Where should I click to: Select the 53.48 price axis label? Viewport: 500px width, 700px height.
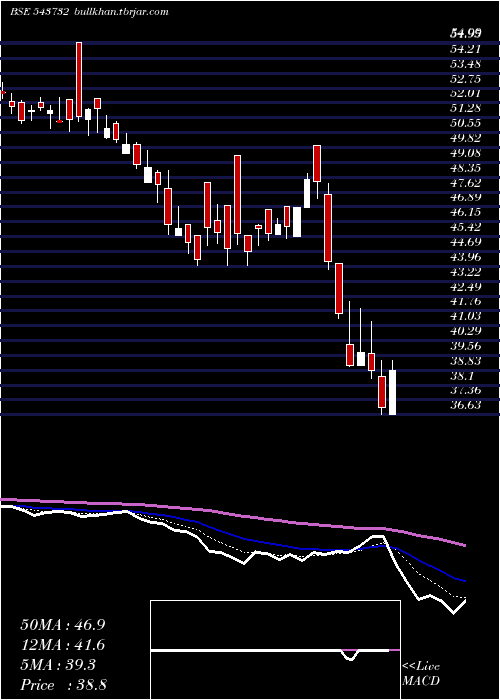click(466, 64)
